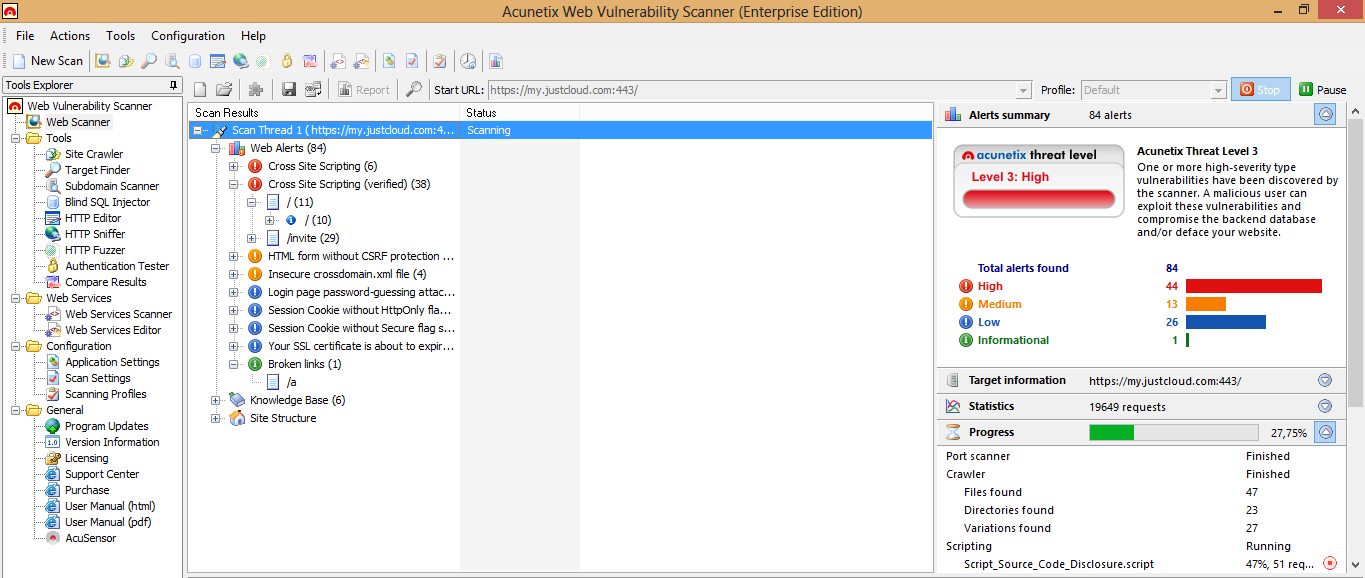Expand Cross Site Scripting (6) node
The height and width of the screenshot is (578, 1365).
pos(234,166)
